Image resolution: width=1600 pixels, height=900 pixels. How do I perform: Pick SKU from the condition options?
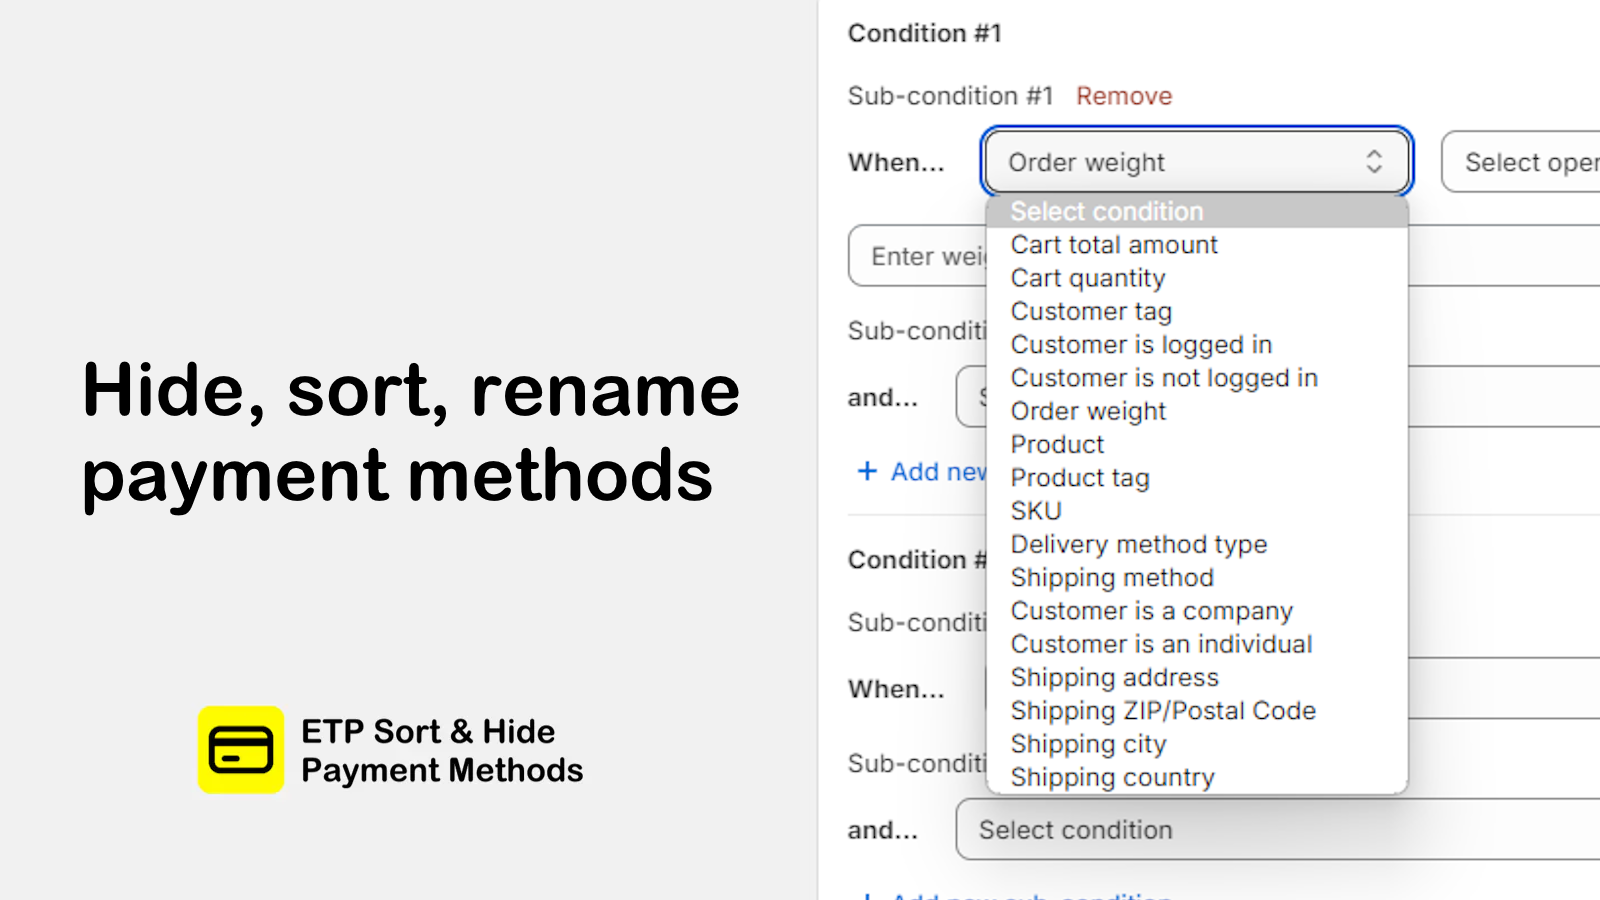pos(1035,511)
